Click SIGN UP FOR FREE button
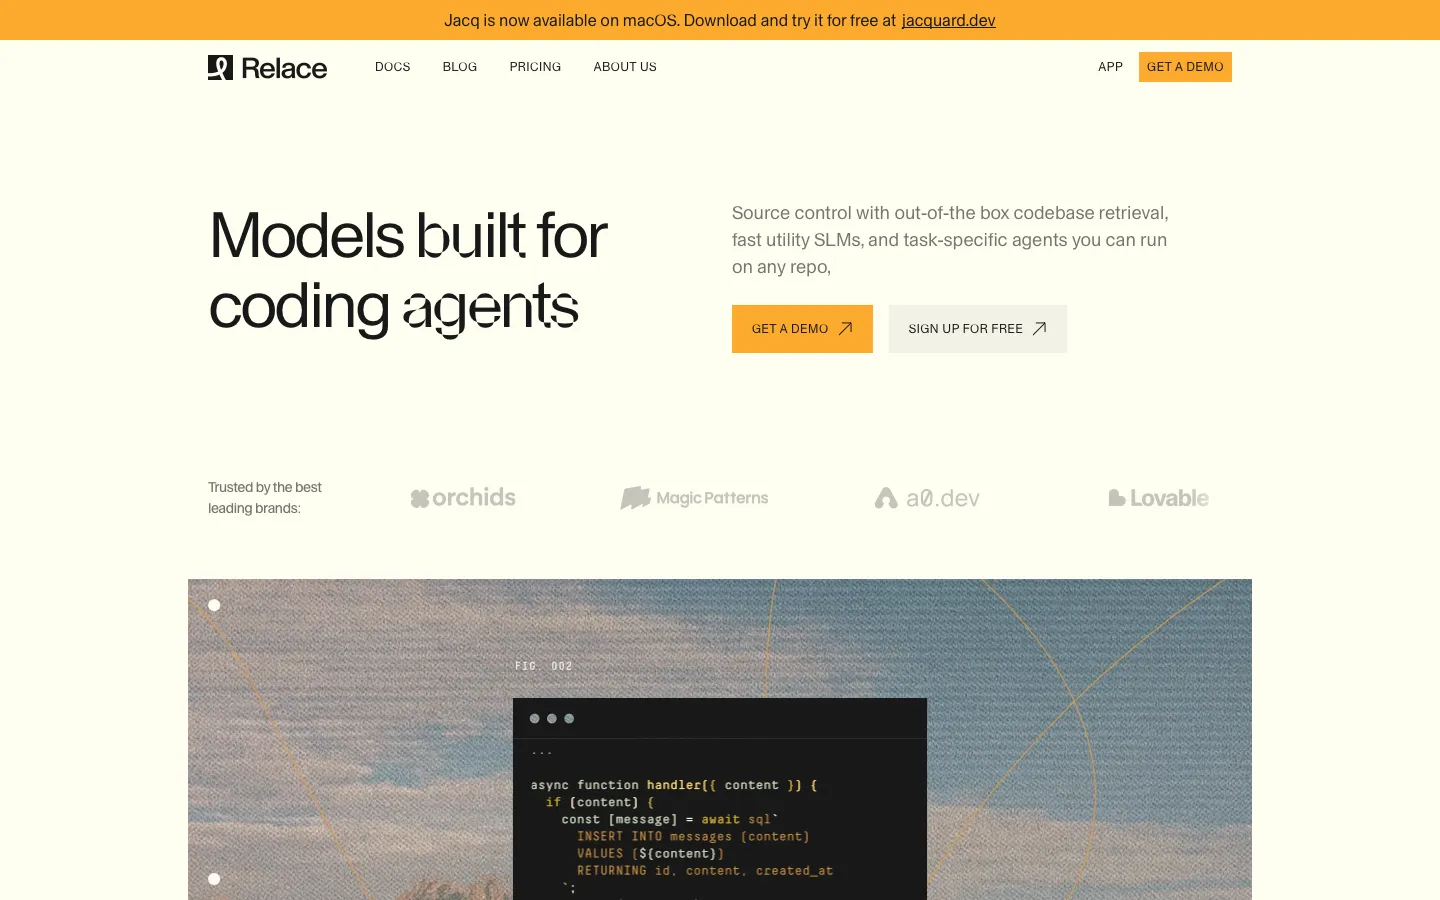 (978, 329)
